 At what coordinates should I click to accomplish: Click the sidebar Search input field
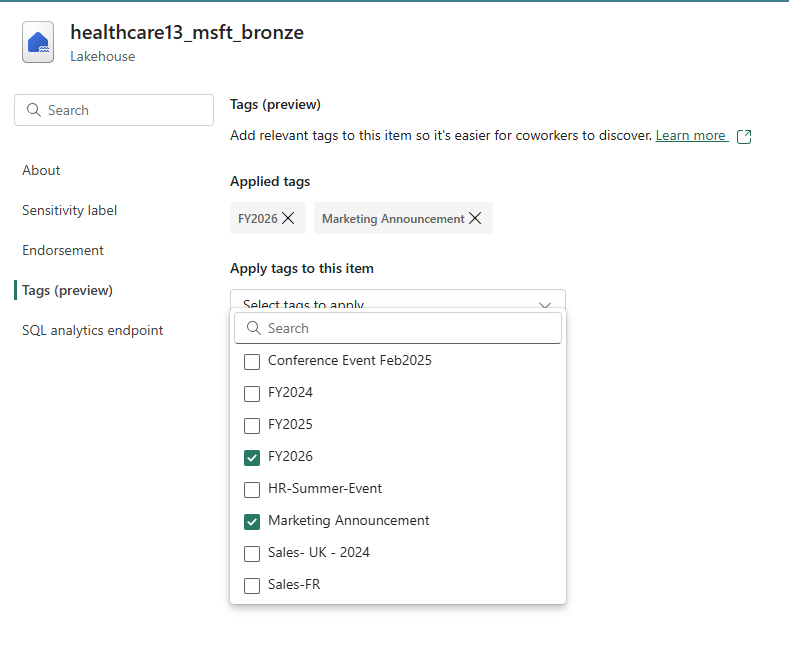114,110
